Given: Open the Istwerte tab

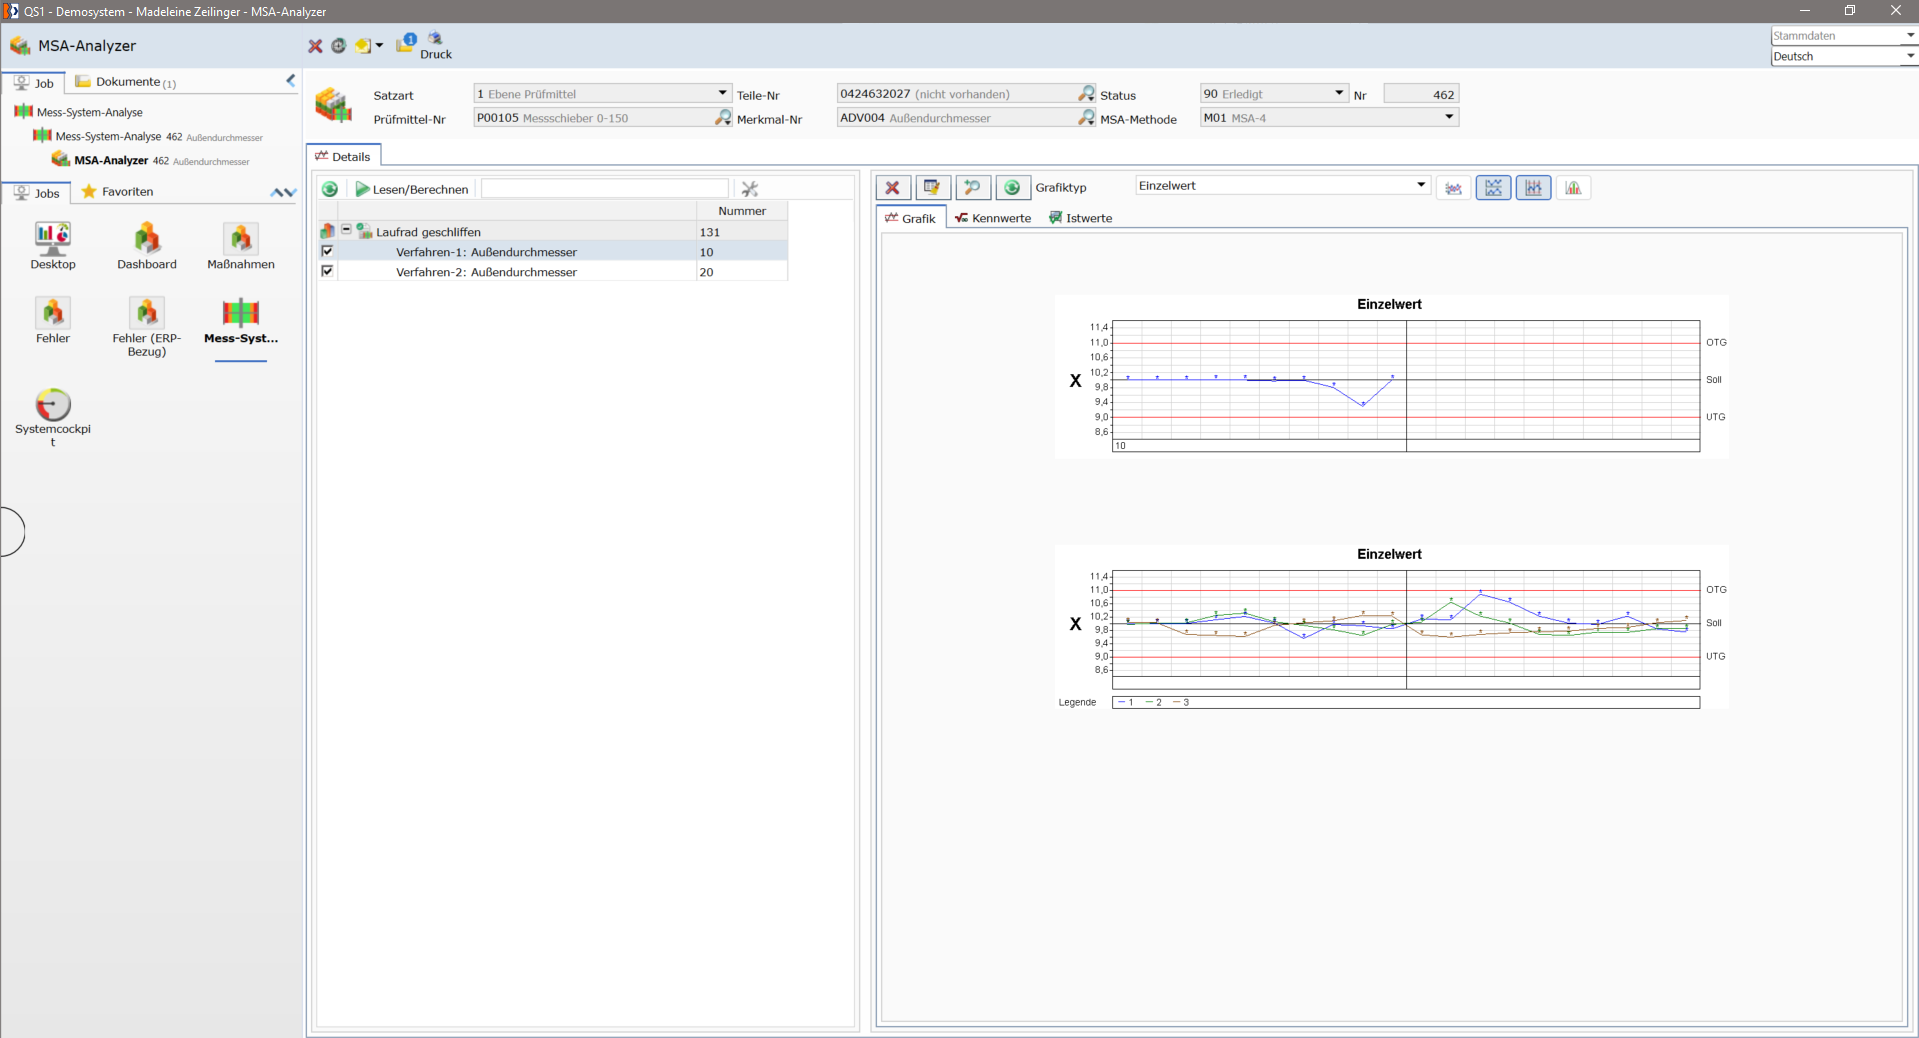Looking at the screenshot, I should point(1080,218).
